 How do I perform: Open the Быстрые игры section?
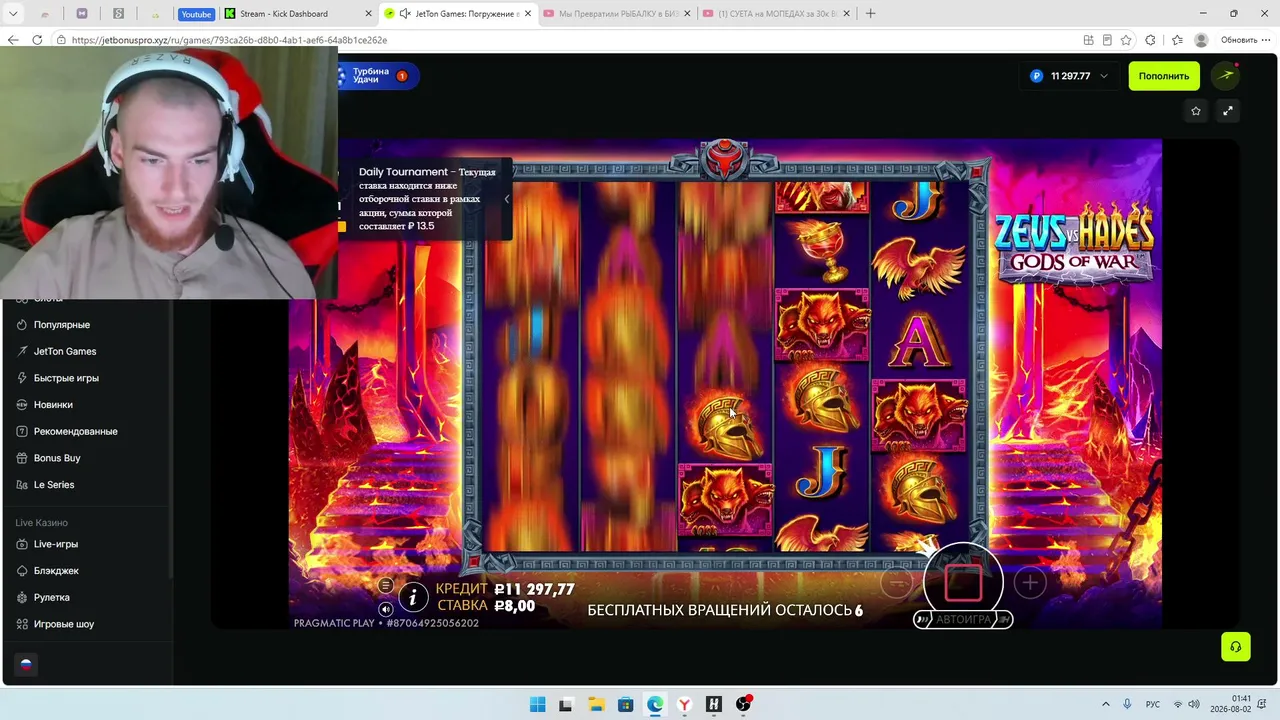click(66, 378)
